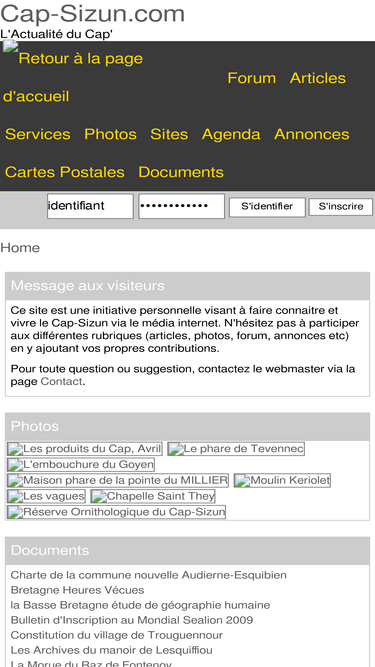Click the S'identifier button

tap(267, 207)
